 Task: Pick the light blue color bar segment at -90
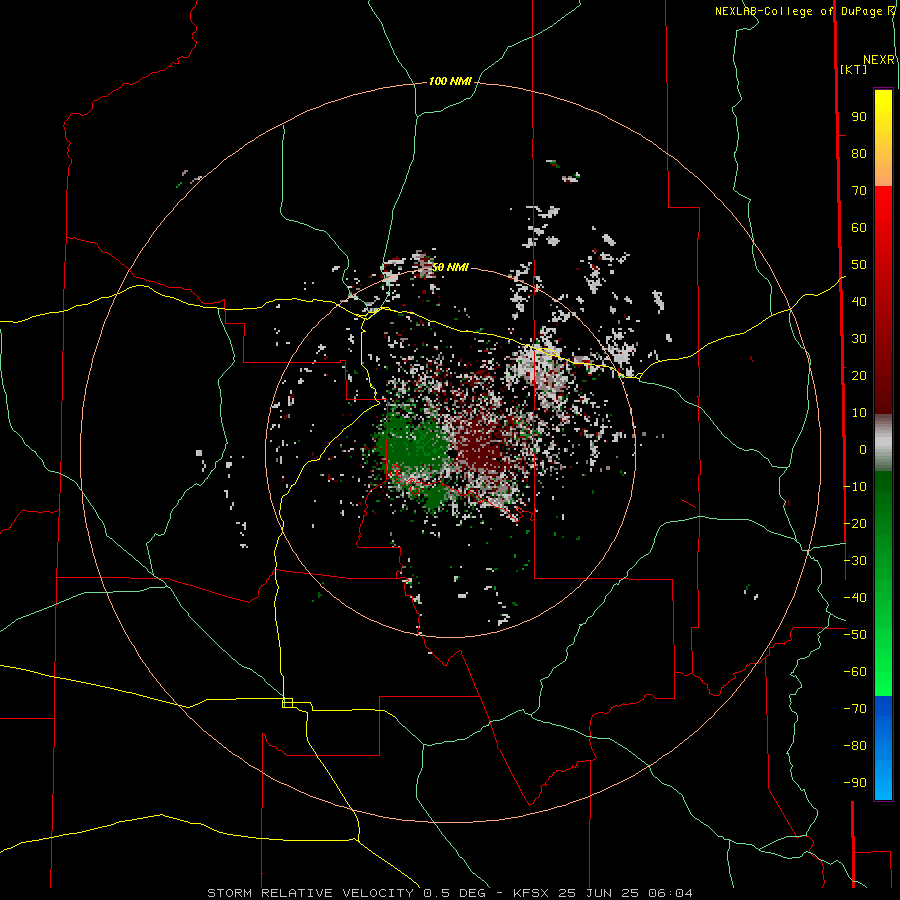tap(883, 781)
